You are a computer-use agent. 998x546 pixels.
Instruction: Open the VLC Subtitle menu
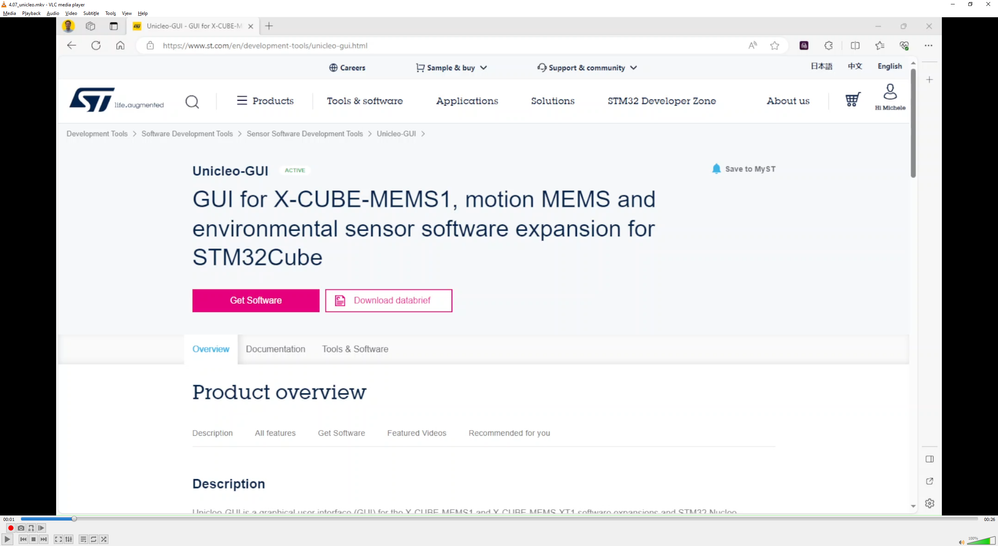click(x=91, y=13)
